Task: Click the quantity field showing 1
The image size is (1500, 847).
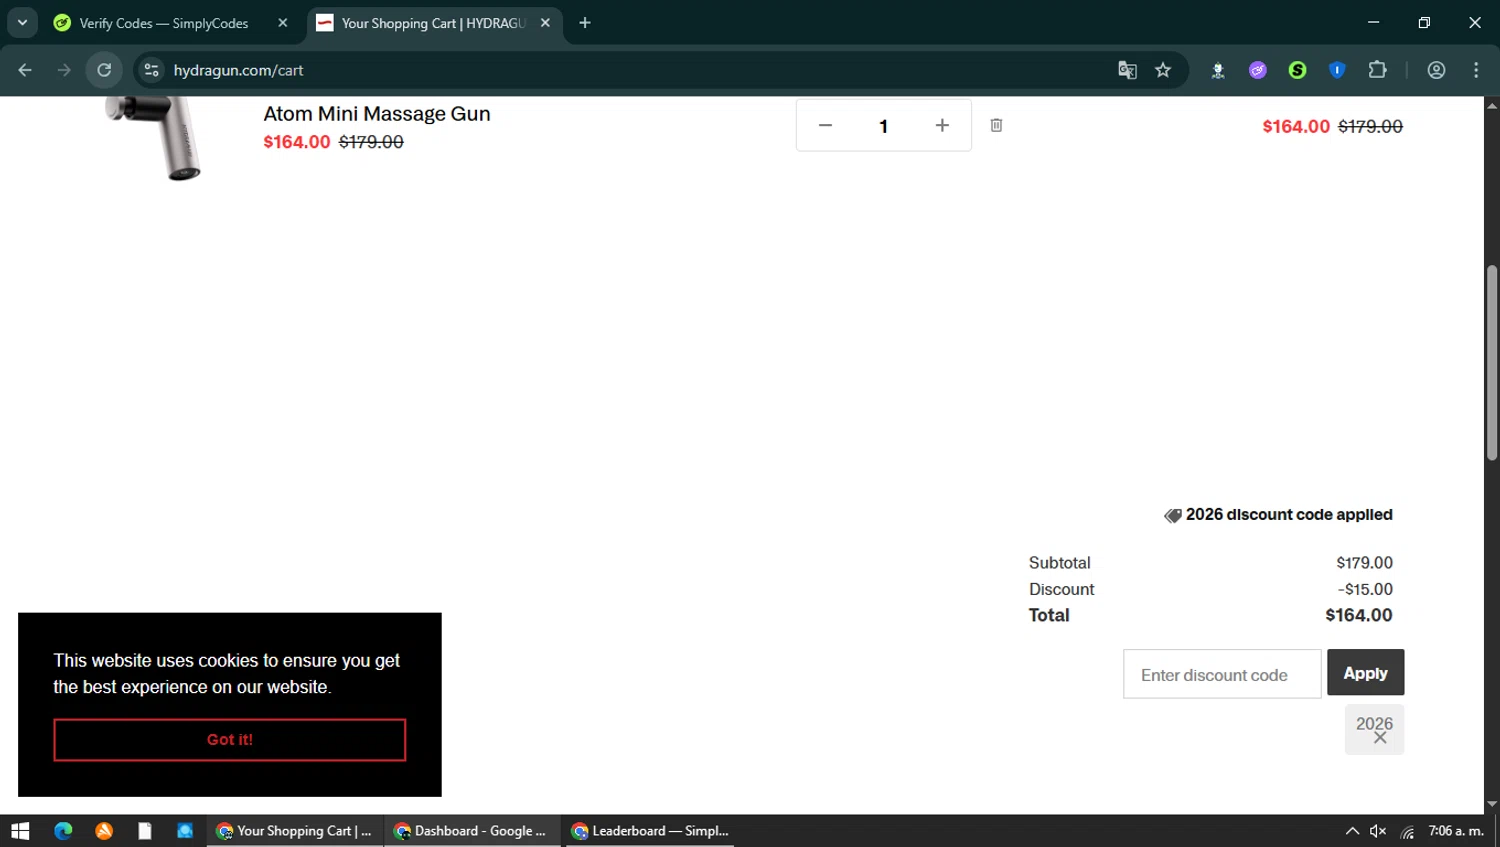Action: (883, 126)
